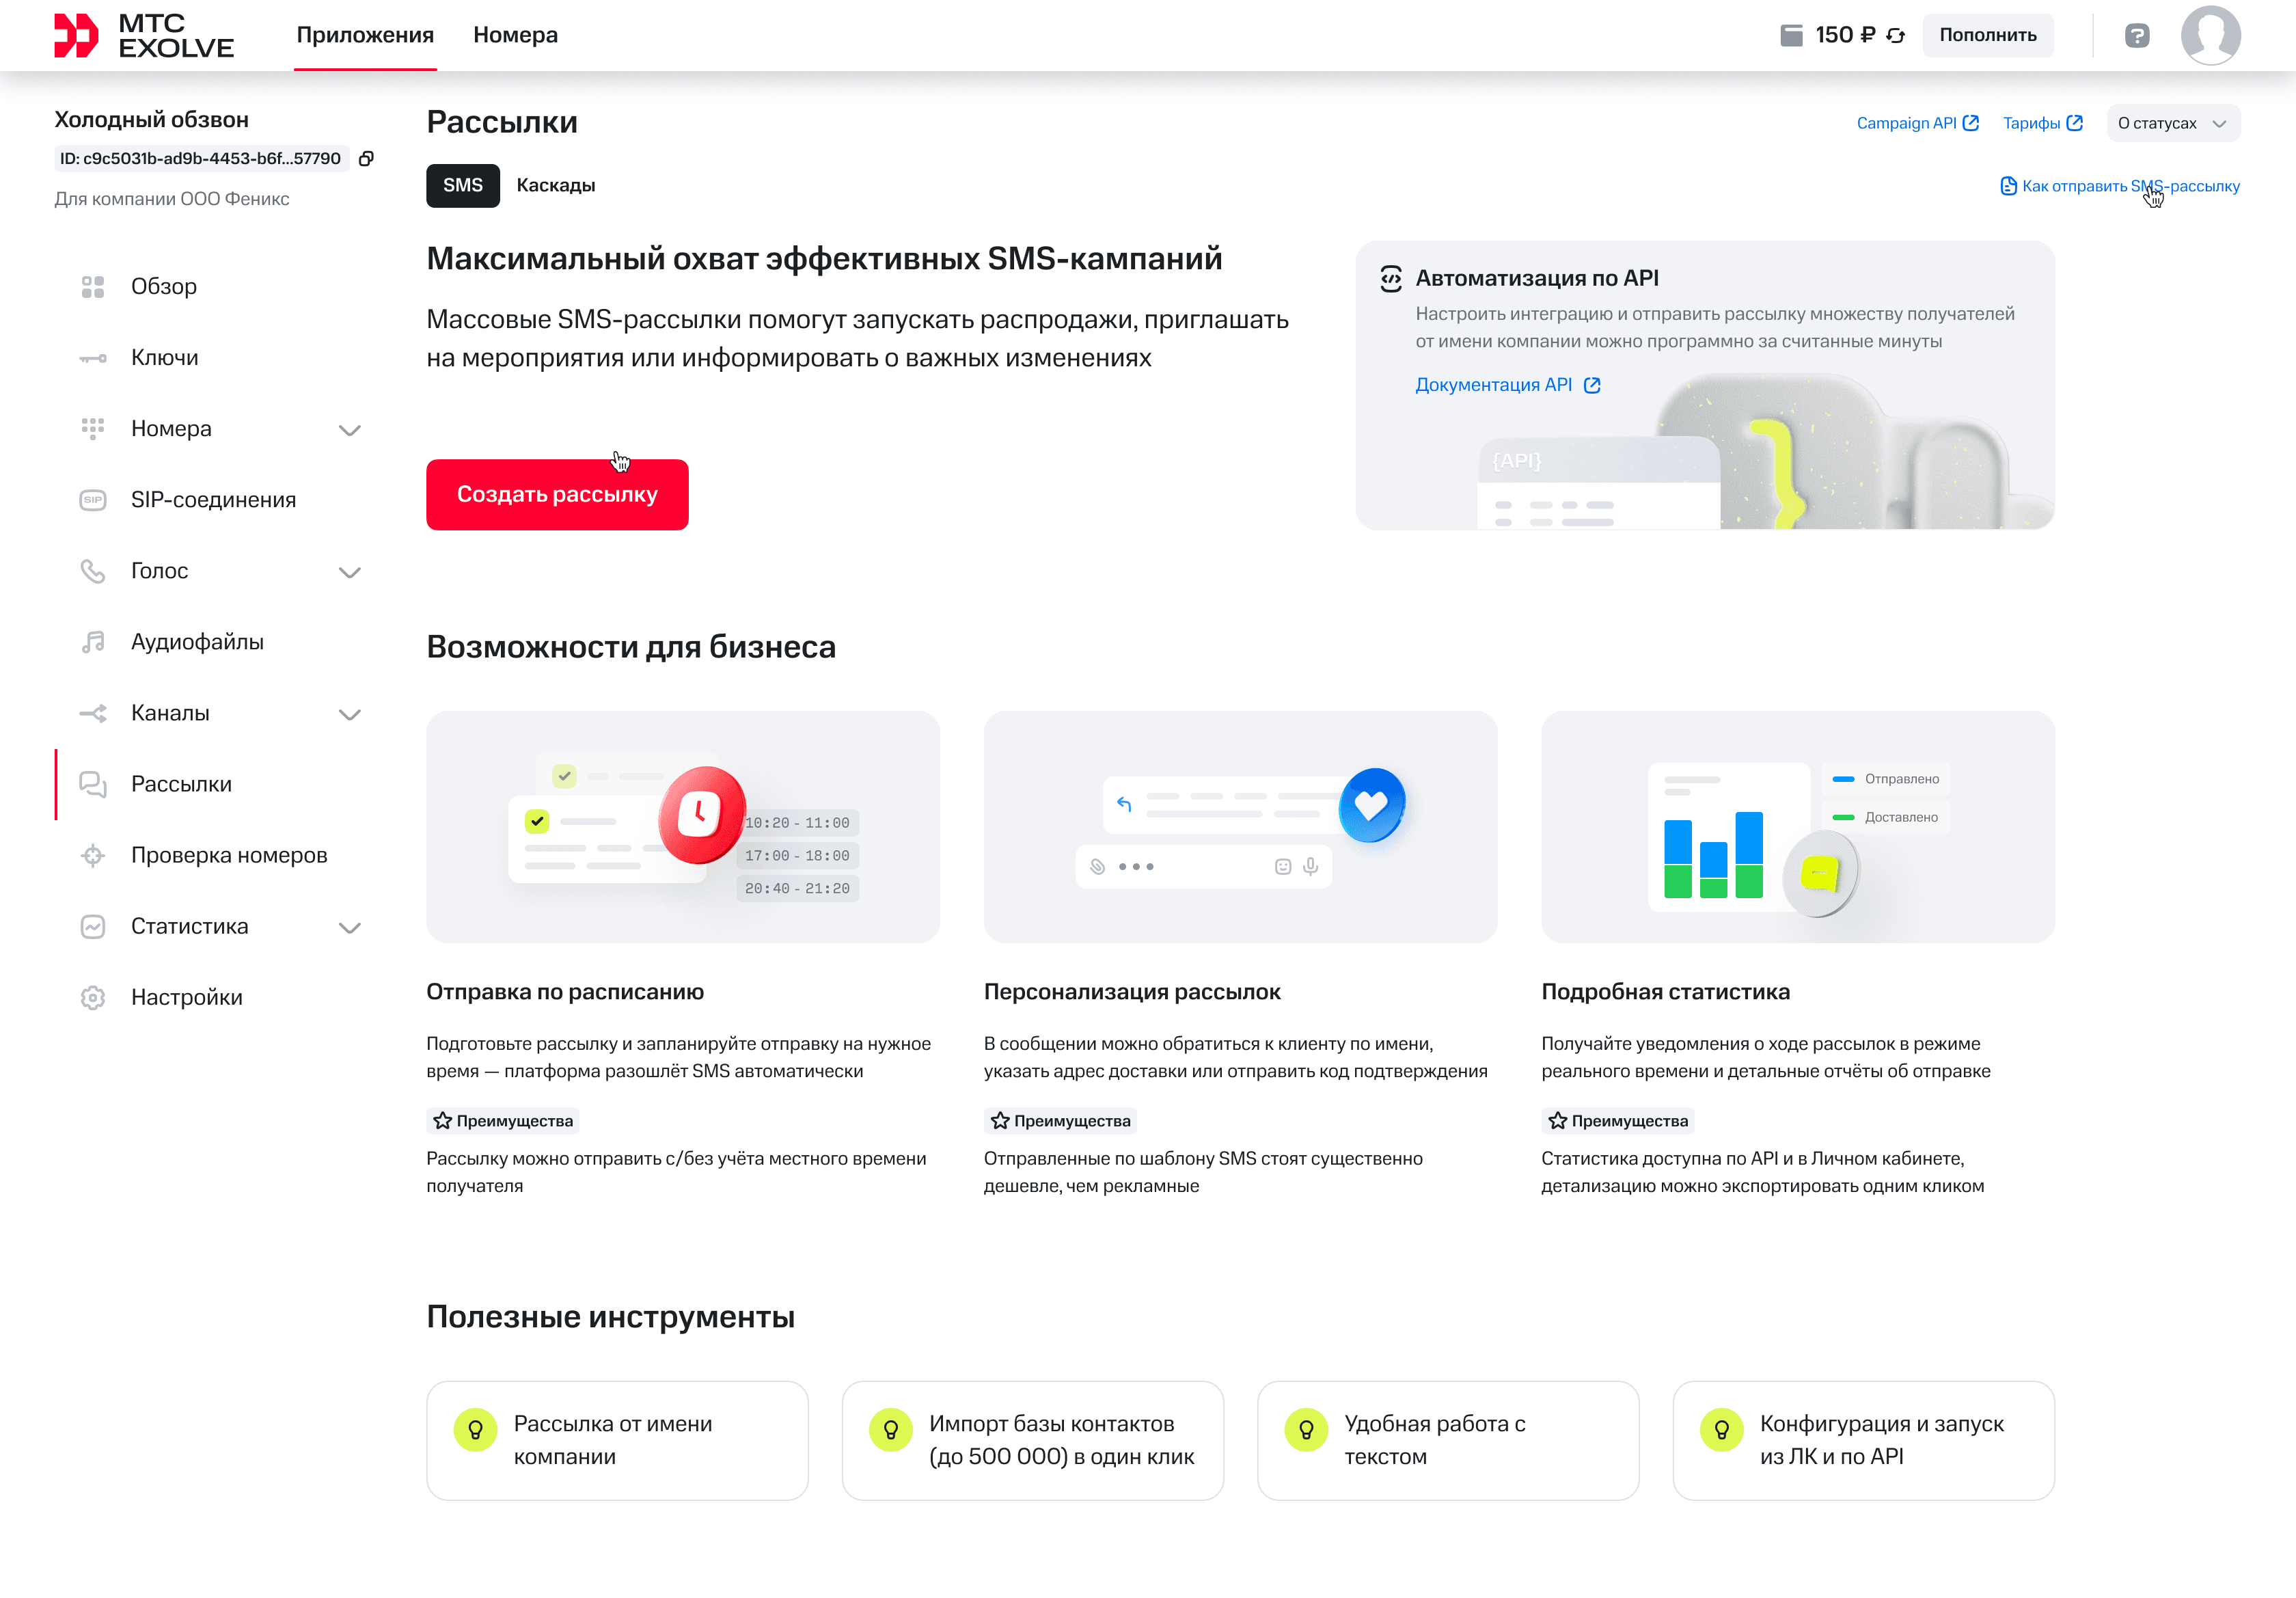Open the Campaign API link
The width and height of the screenshot is (2296, 1598).
tap(1918, 123)
